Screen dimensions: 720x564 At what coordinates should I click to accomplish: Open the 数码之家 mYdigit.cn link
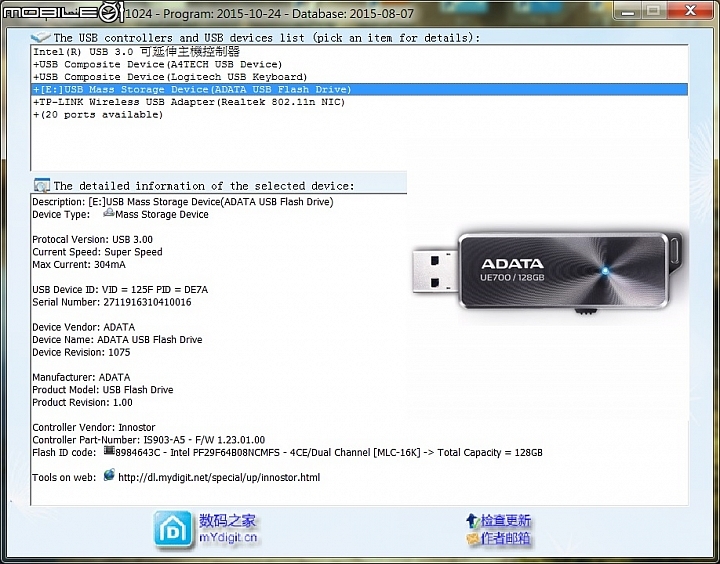228,529
